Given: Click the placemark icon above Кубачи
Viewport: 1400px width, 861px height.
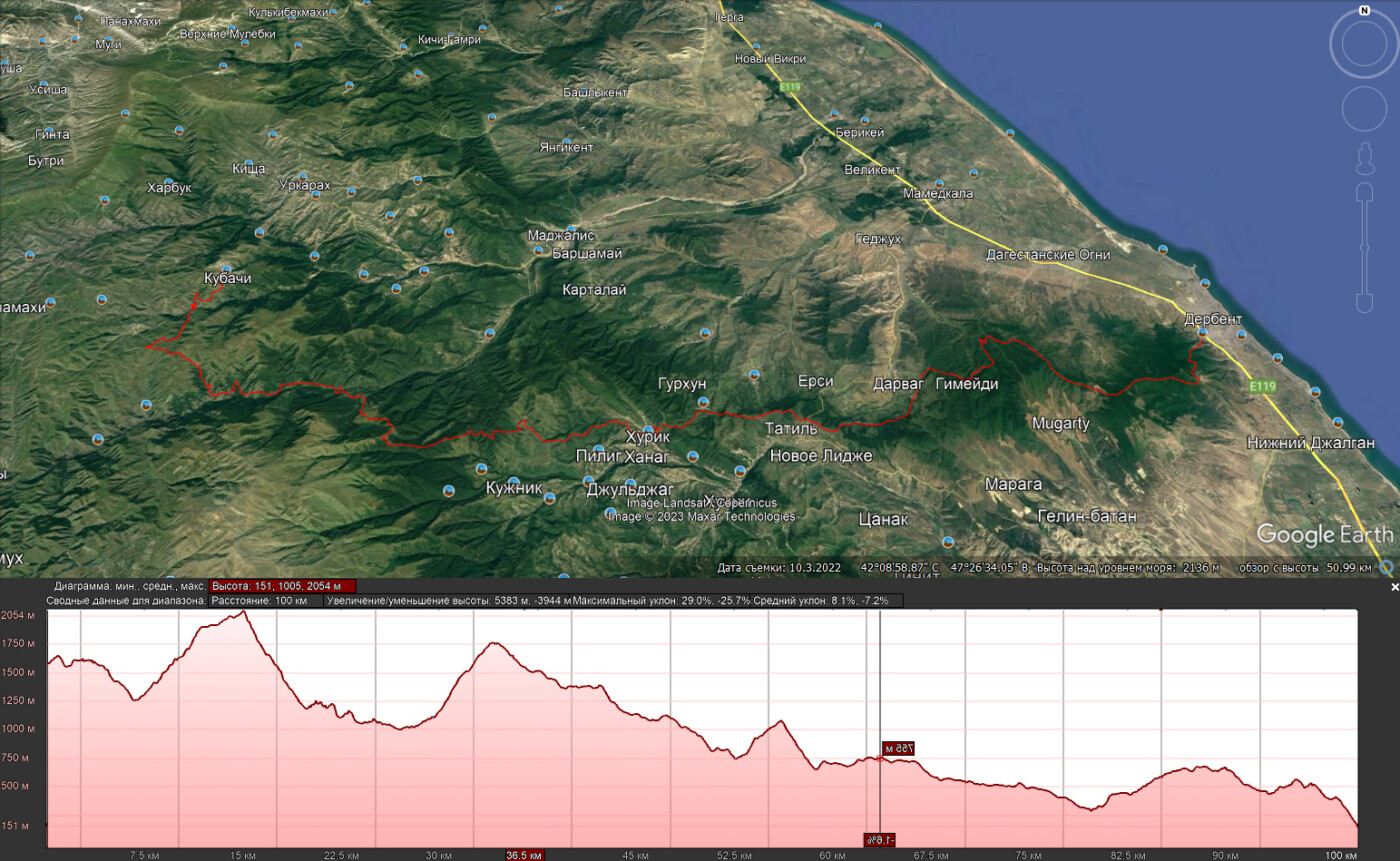Looking at the screenshot, I should pyautogui.click(x=227, y=268).
